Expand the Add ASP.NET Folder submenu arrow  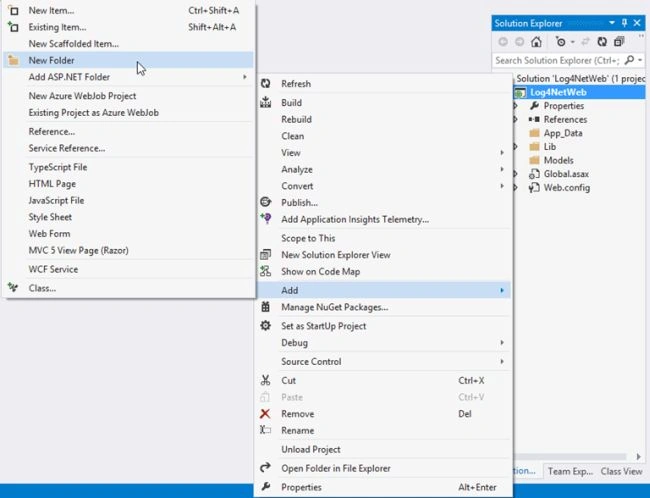[245, 77]
